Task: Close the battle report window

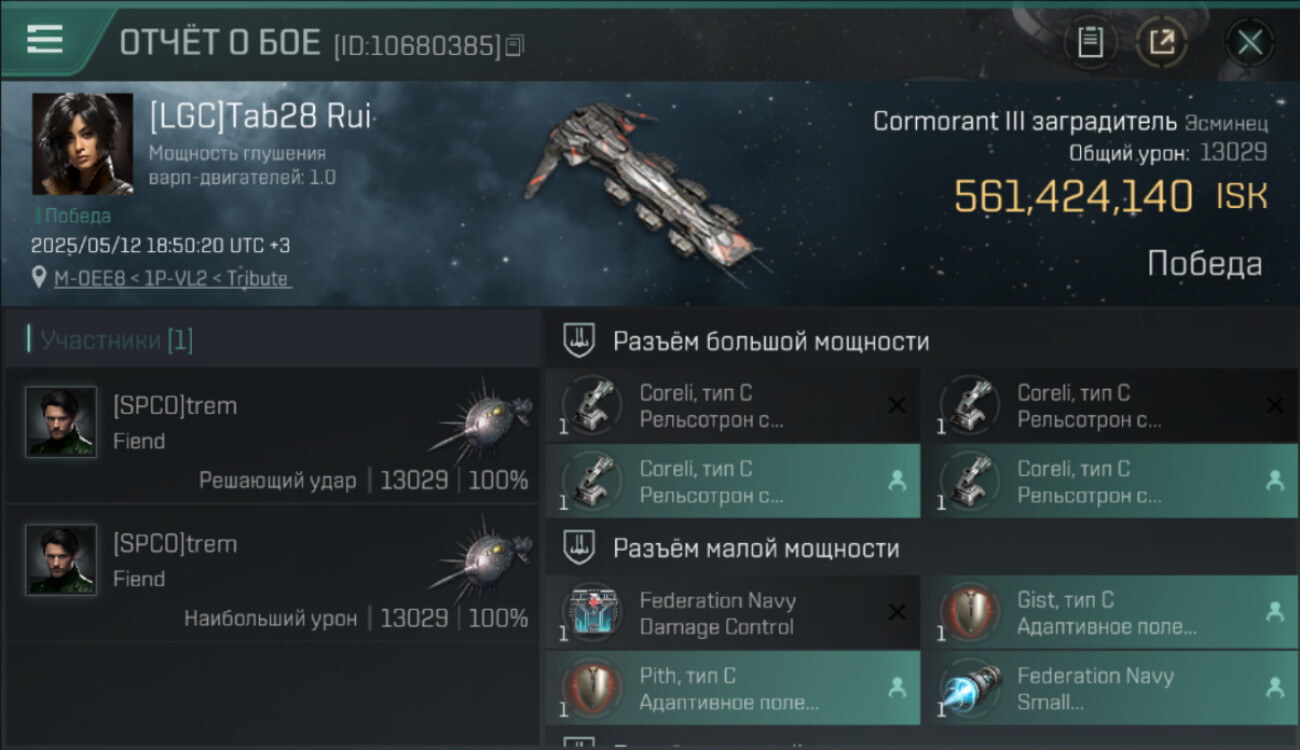Action: click(1249, 42)
